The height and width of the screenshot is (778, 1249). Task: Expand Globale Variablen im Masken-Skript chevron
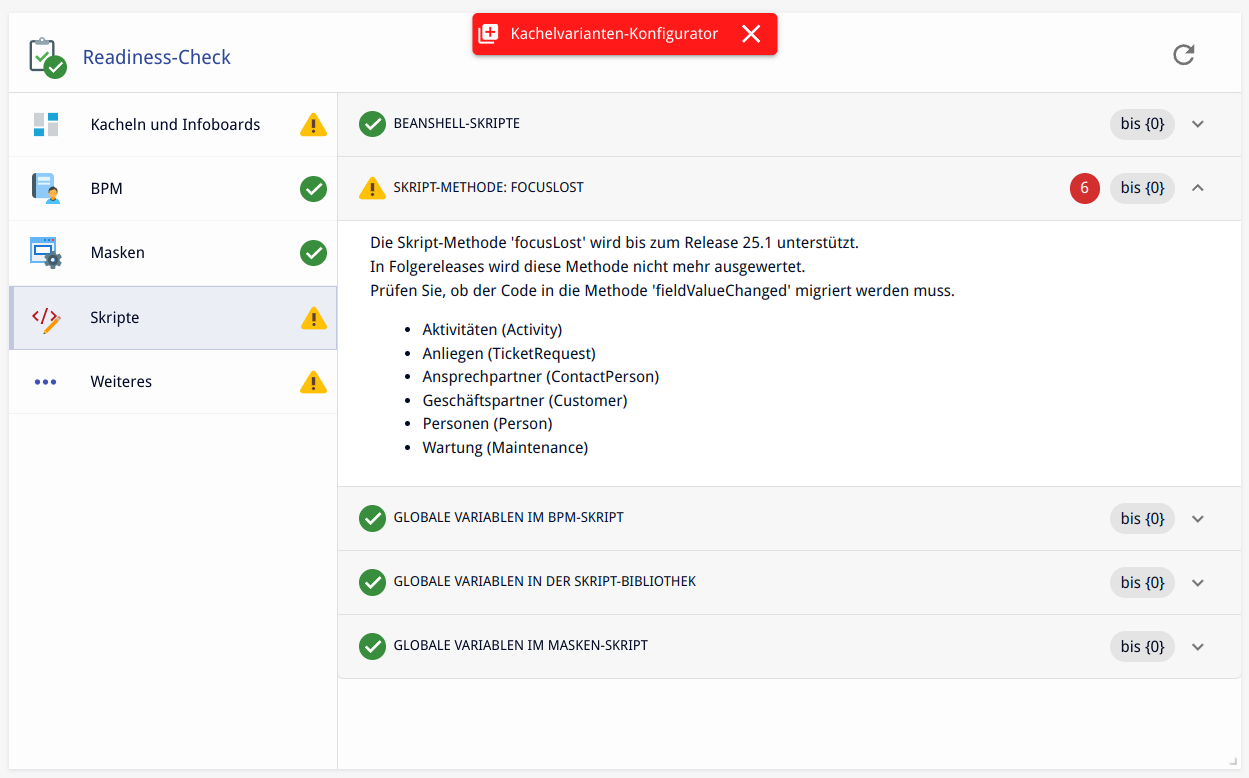[x=1198, y=647]
